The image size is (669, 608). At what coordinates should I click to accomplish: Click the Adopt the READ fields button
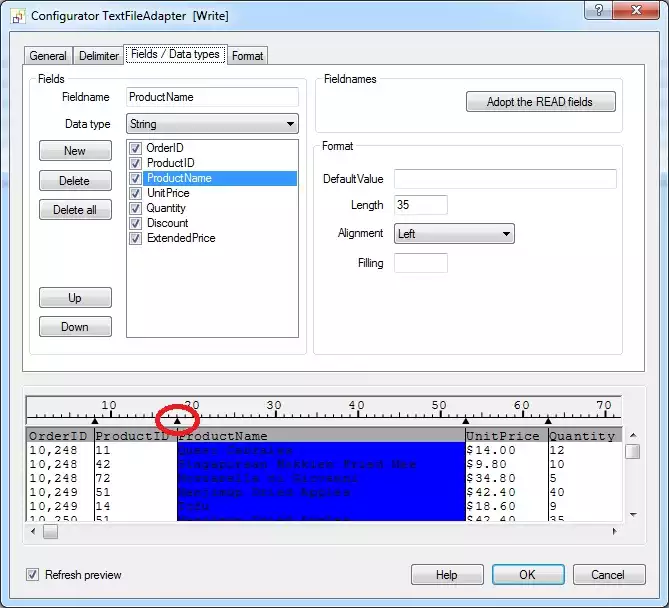tap(540, 102)
